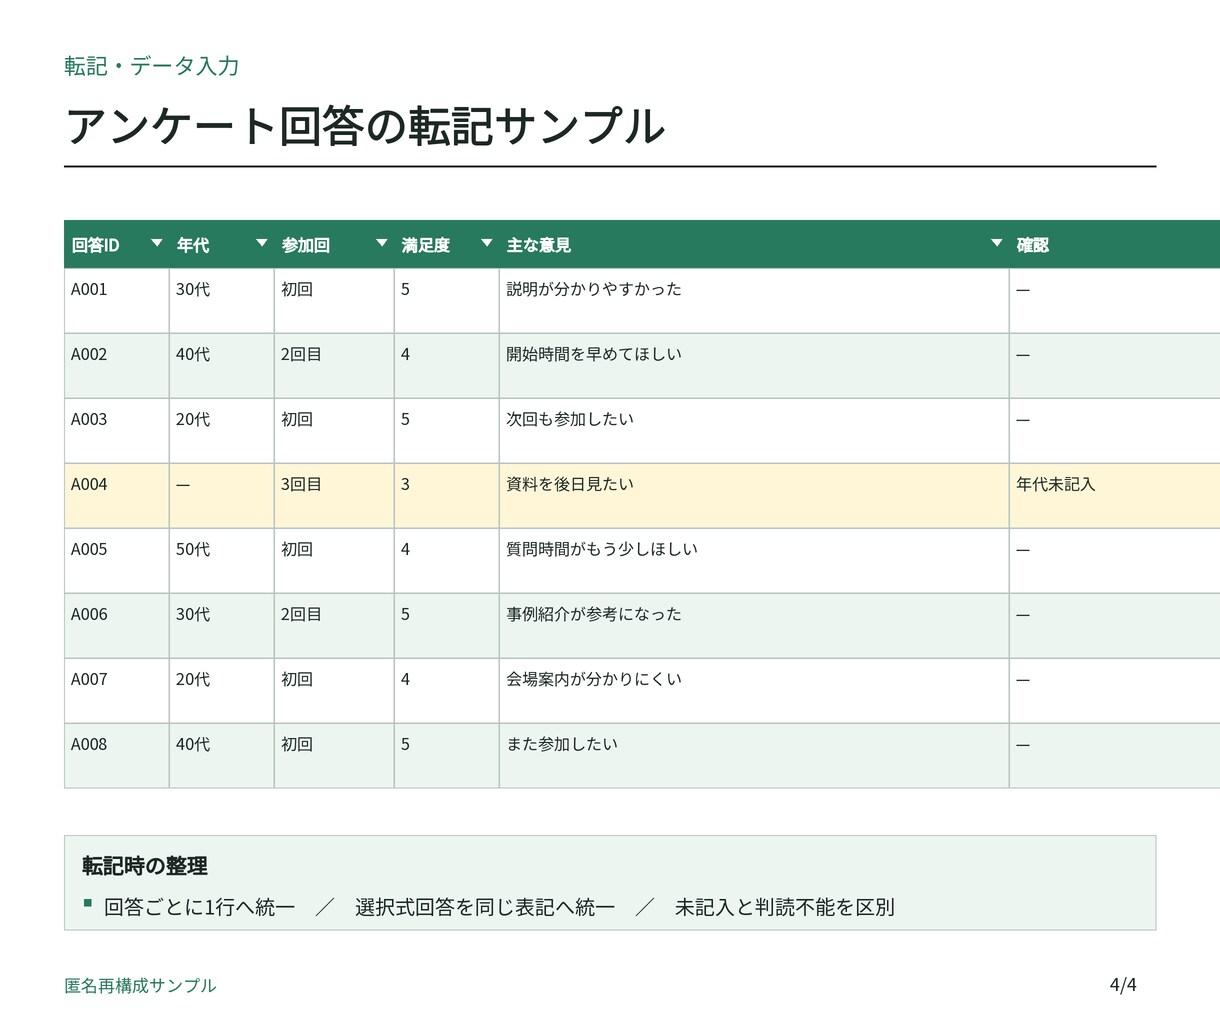
Task: Click 資料を後日見たい opinion cell
Action: [x=754, y=496]
